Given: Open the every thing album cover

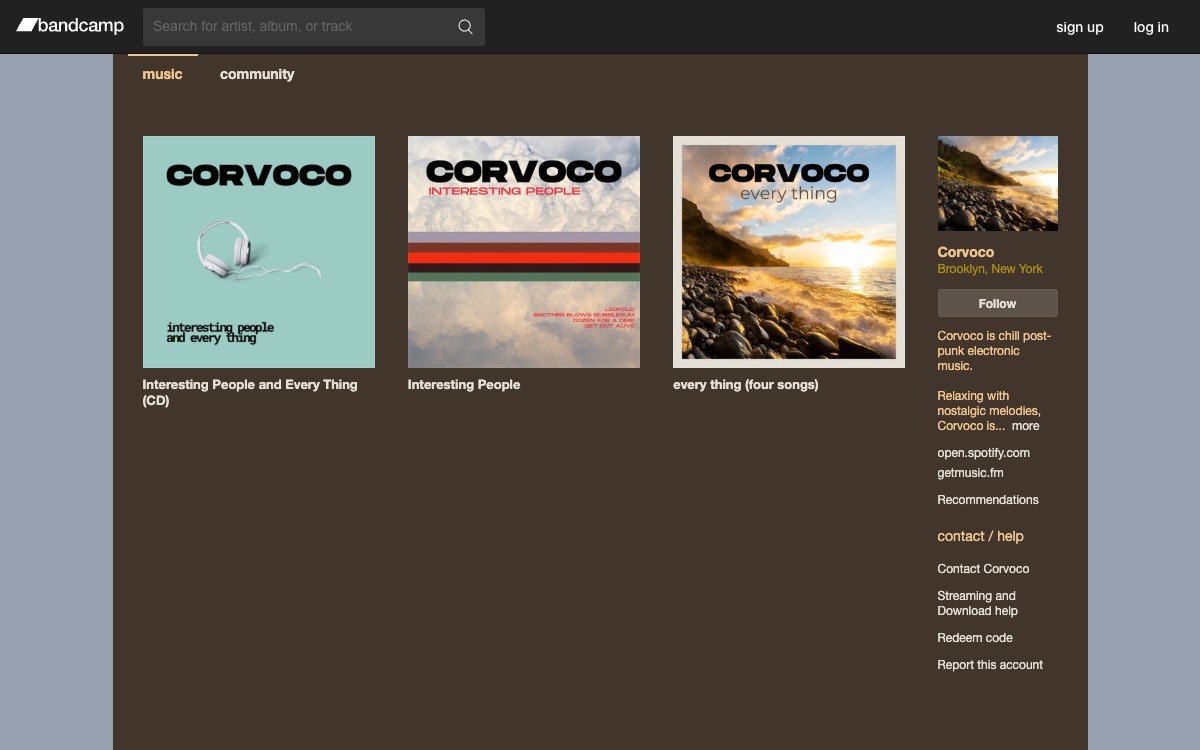Looking at the screenshot, I should (x=789, y=252).
